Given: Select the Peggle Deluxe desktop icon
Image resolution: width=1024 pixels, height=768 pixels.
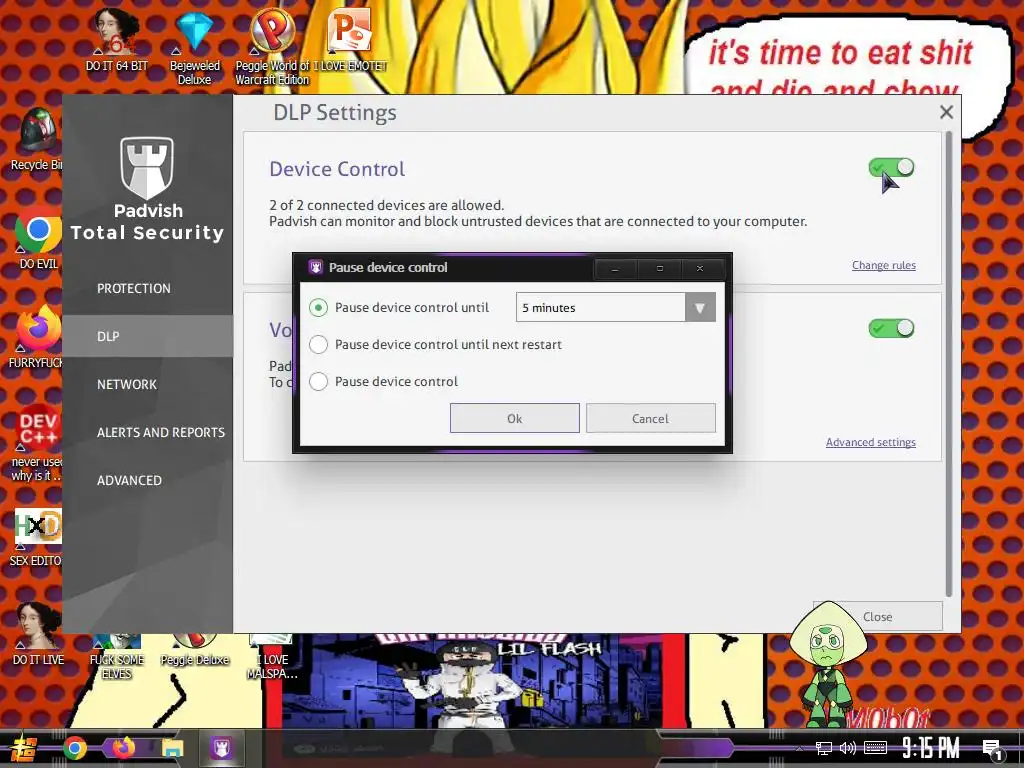Looking at the screenshot, I should click(195, 650).
